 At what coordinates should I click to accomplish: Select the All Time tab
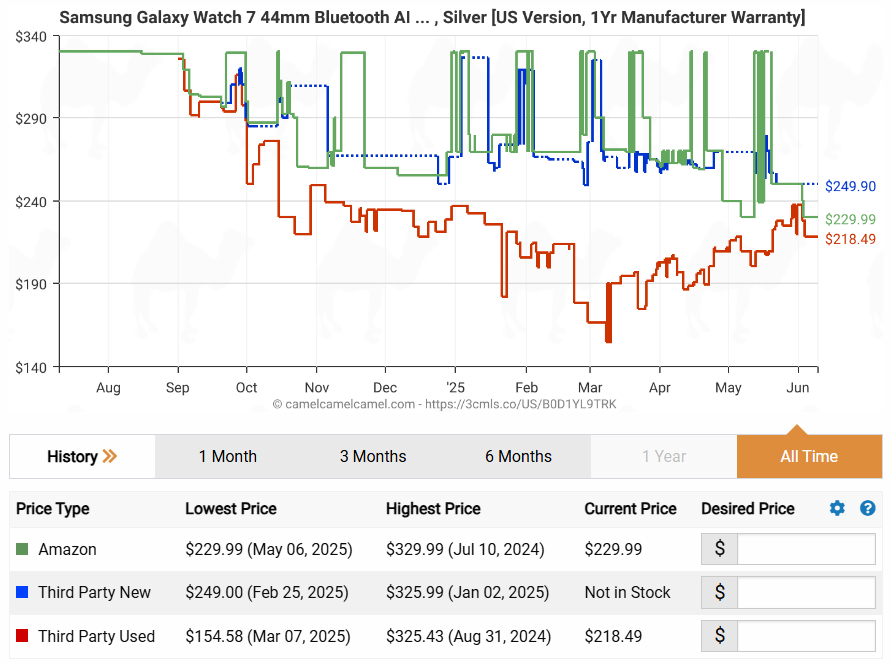(x=808, y=457)
